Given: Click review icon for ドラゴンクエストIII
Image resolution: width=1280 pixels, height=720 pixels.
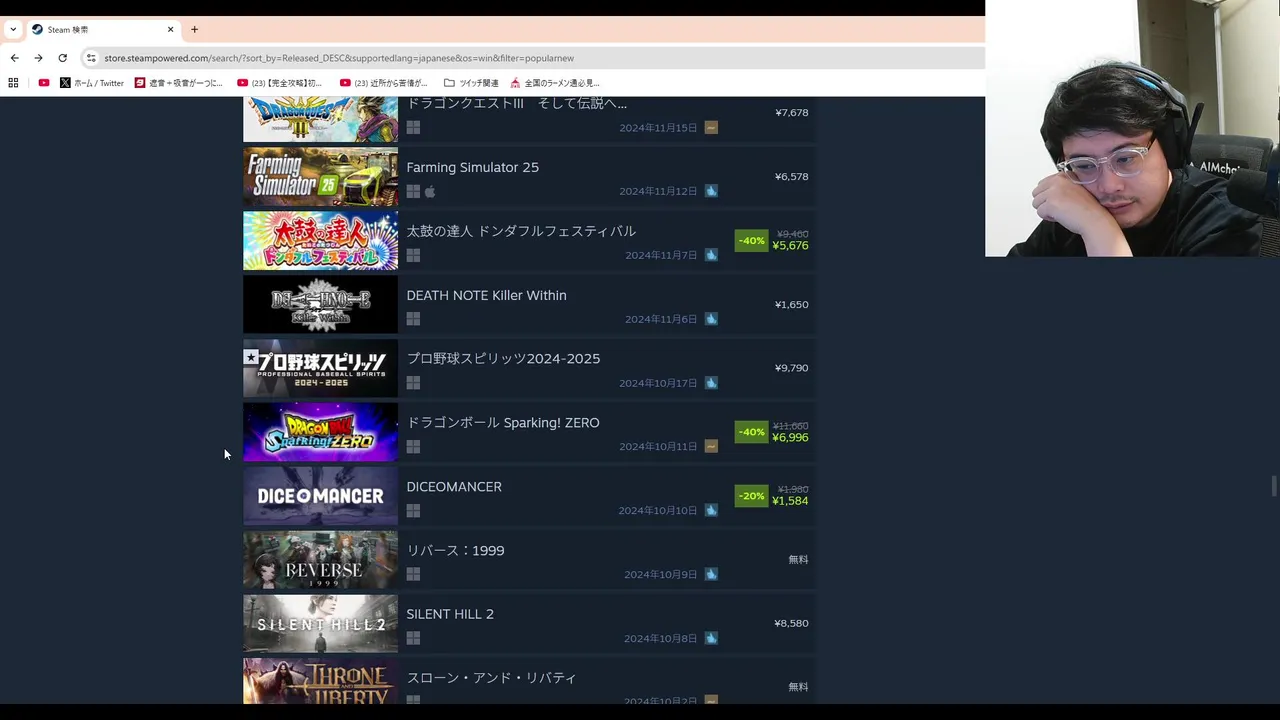Looking at the screenshot, I should click(711, 128).
